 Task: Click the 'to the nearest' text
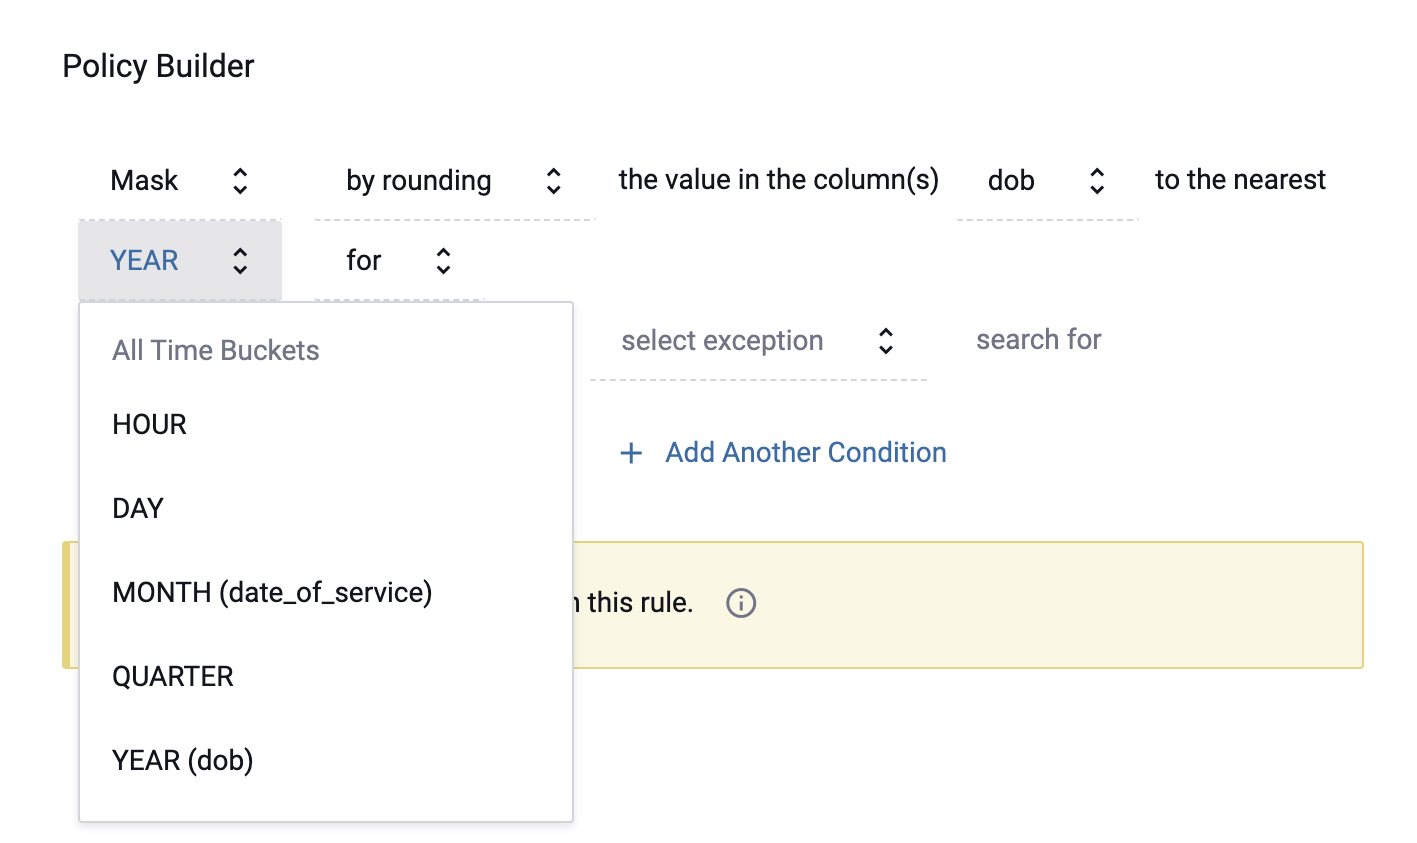pyautogui.click(x=1240, y=179)
